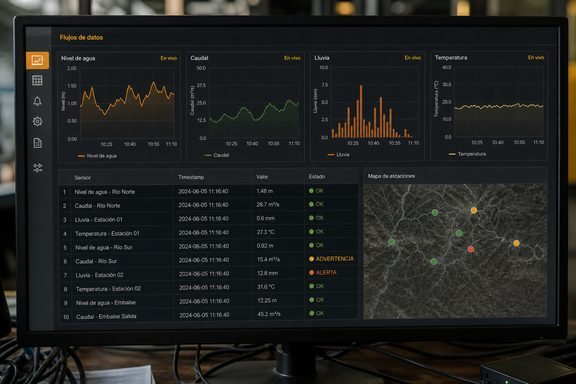Select row 'Lluvia - Estación 02'
This screenshot has height=384, width=576.
coord(208,274)
